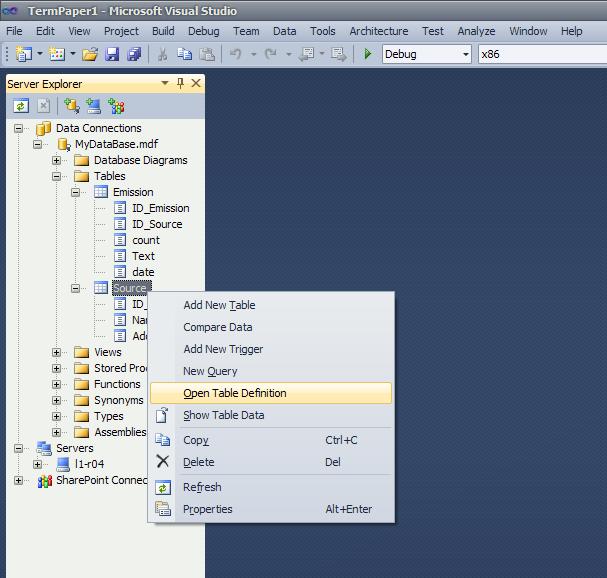Image resolution: width=607 pixels, height=578 pixels.
Task: Choose Copy in the context menu
Action: [x=271, y=440]
